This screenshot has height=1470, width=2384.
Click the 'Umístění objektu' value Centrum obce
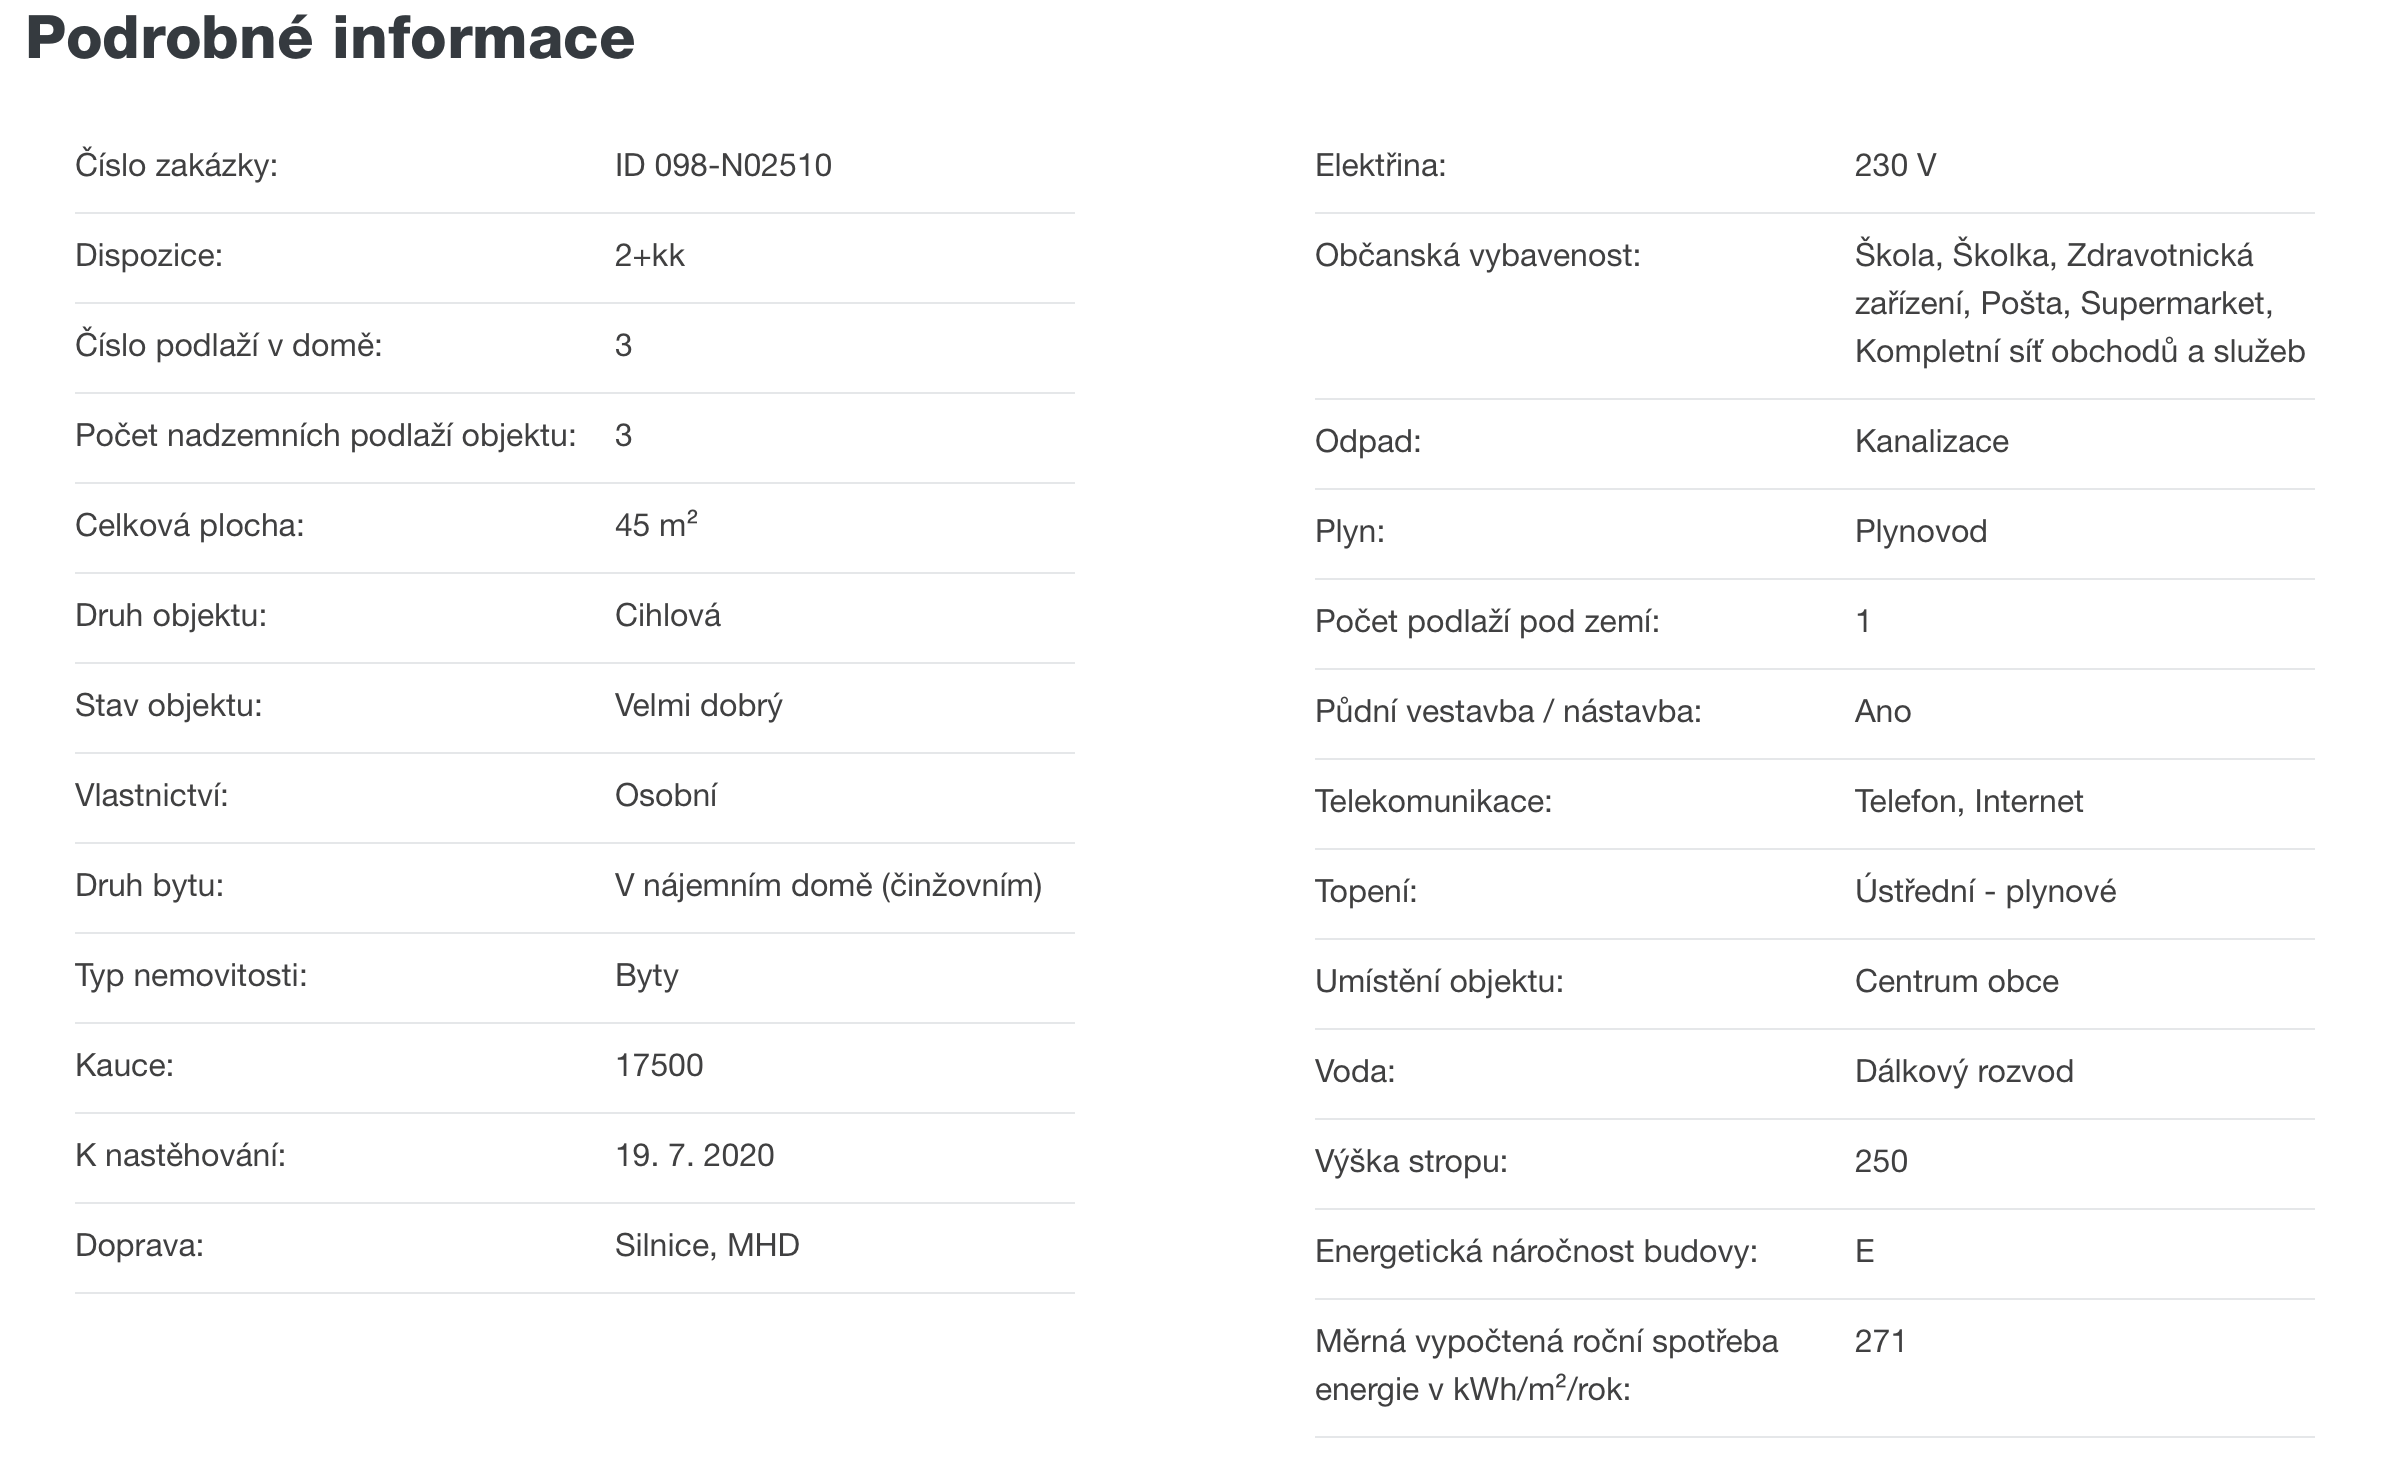(x=1957, y=981)
